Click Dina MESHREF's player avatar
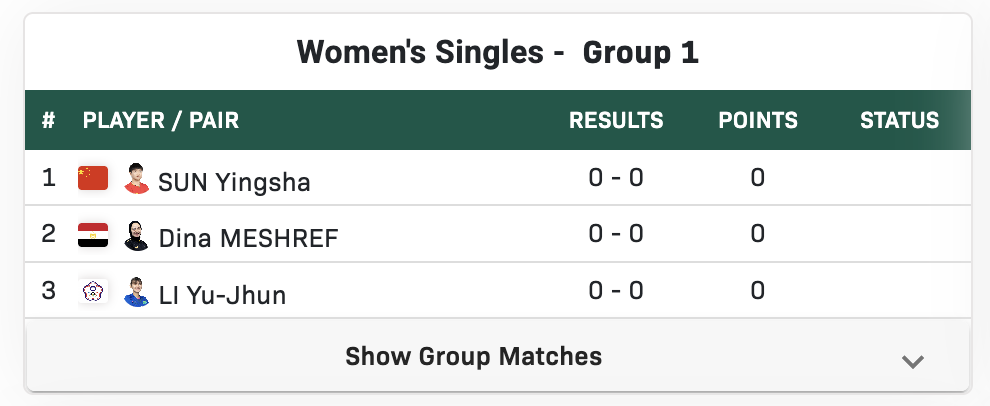Screen dimensions: 990x406 pyautogui.click(x=136, y=236)
